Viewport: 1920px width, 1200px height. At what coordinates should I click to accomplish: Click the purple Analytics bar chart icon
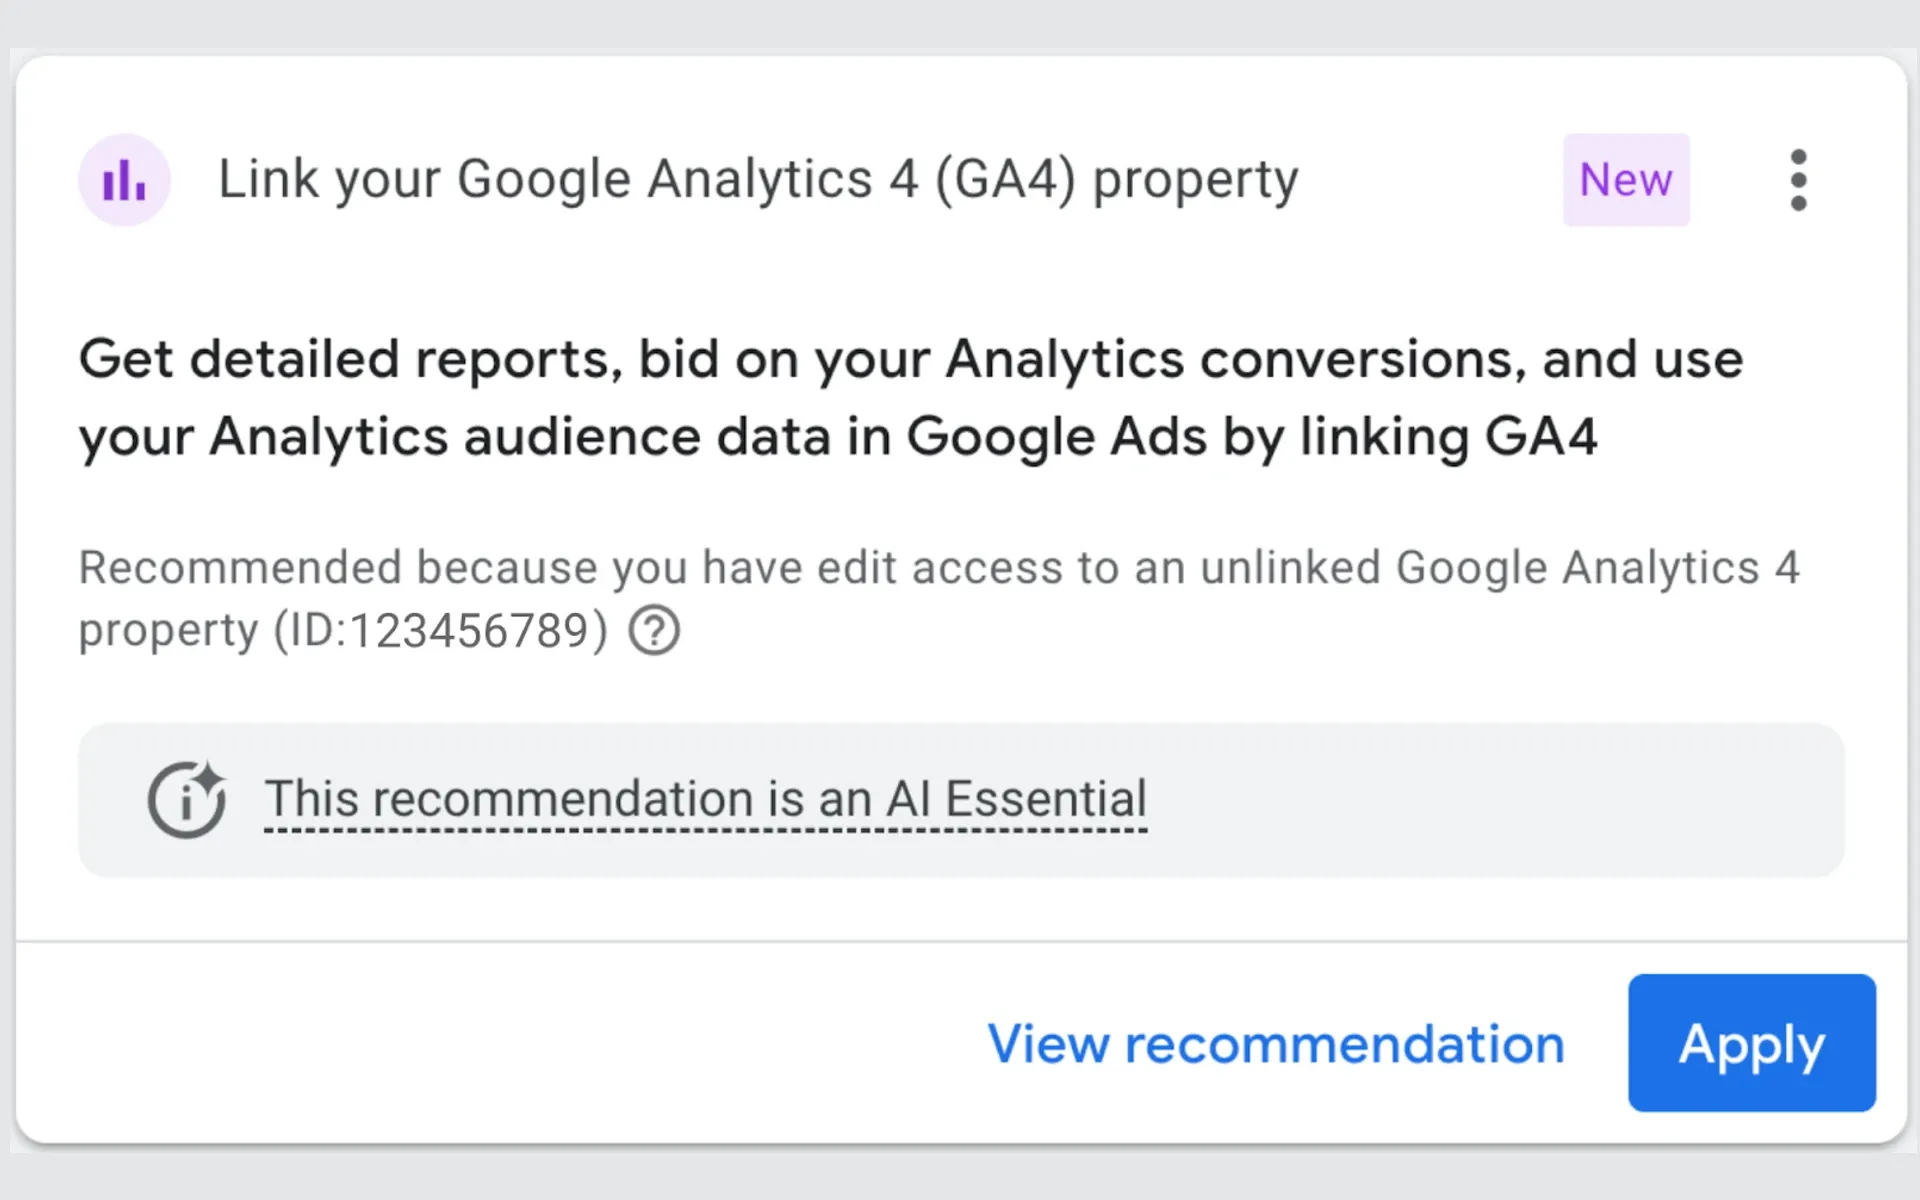(124, 180)
